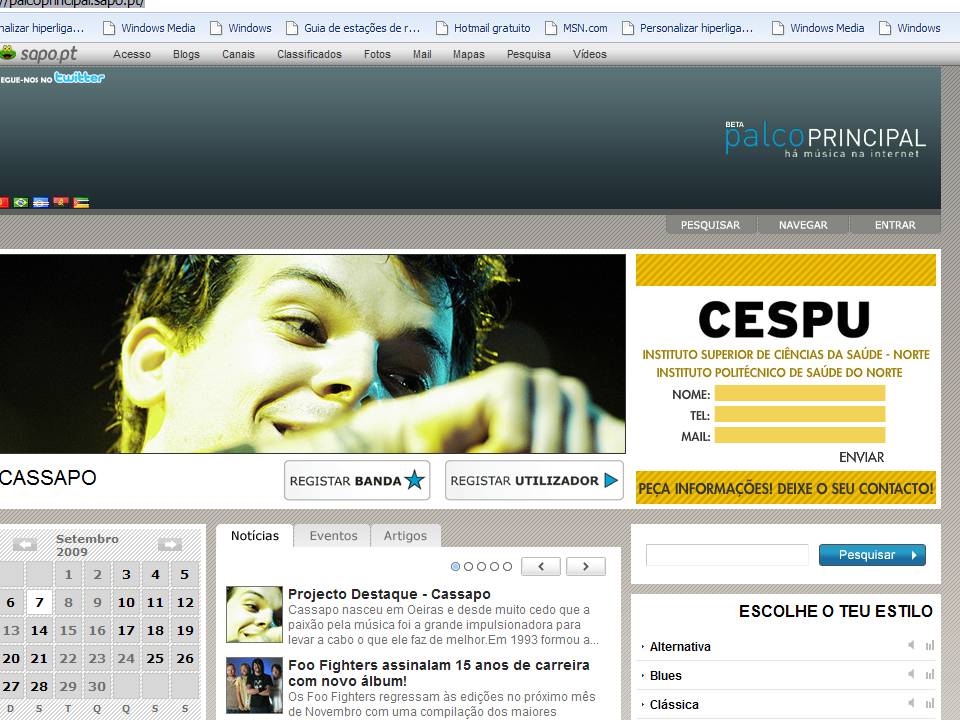
Task: Open Mail in the sapo menu
Action: [x=422, y=54]
